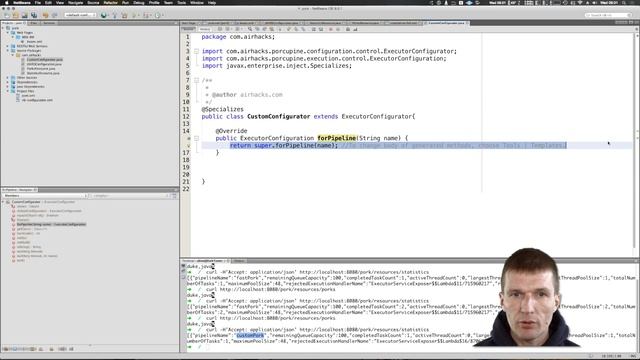Collapse the Source Packages node
This screenshot has width=640, height=360.
pos(7,51)
